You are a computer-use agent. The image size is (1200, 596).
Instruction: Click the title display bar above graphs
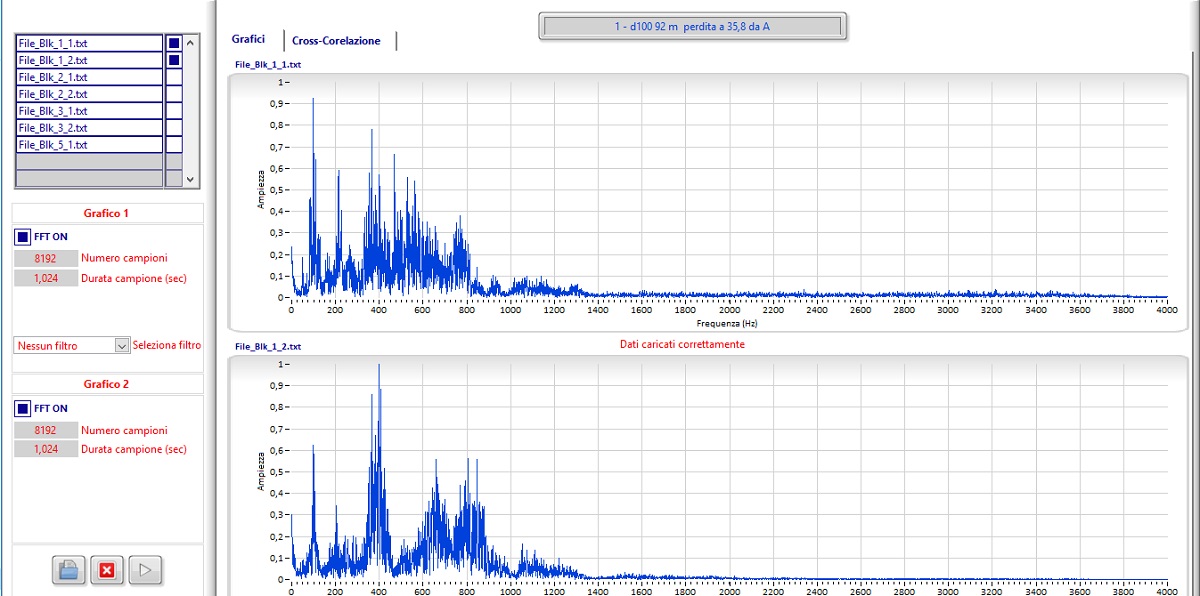pos(692,26)
